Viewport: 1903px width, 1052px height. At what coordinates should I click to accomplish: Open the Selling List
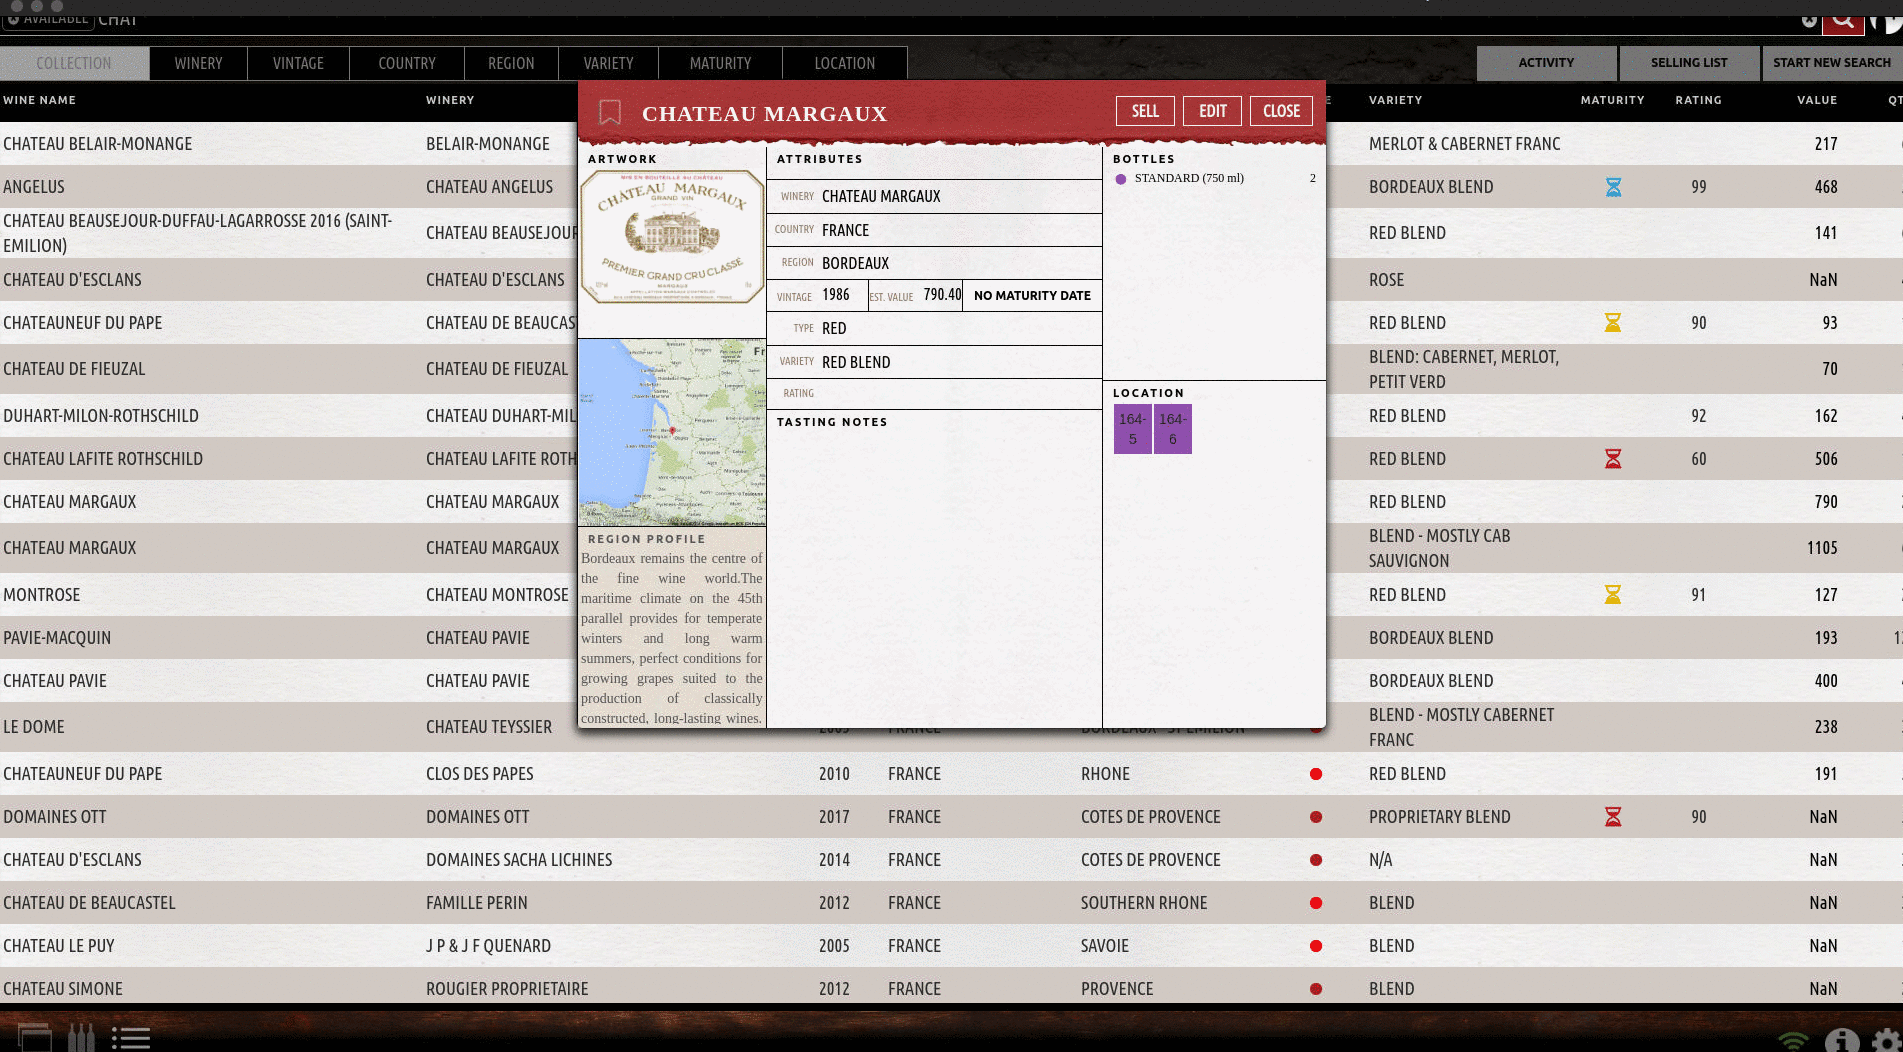1689,63
